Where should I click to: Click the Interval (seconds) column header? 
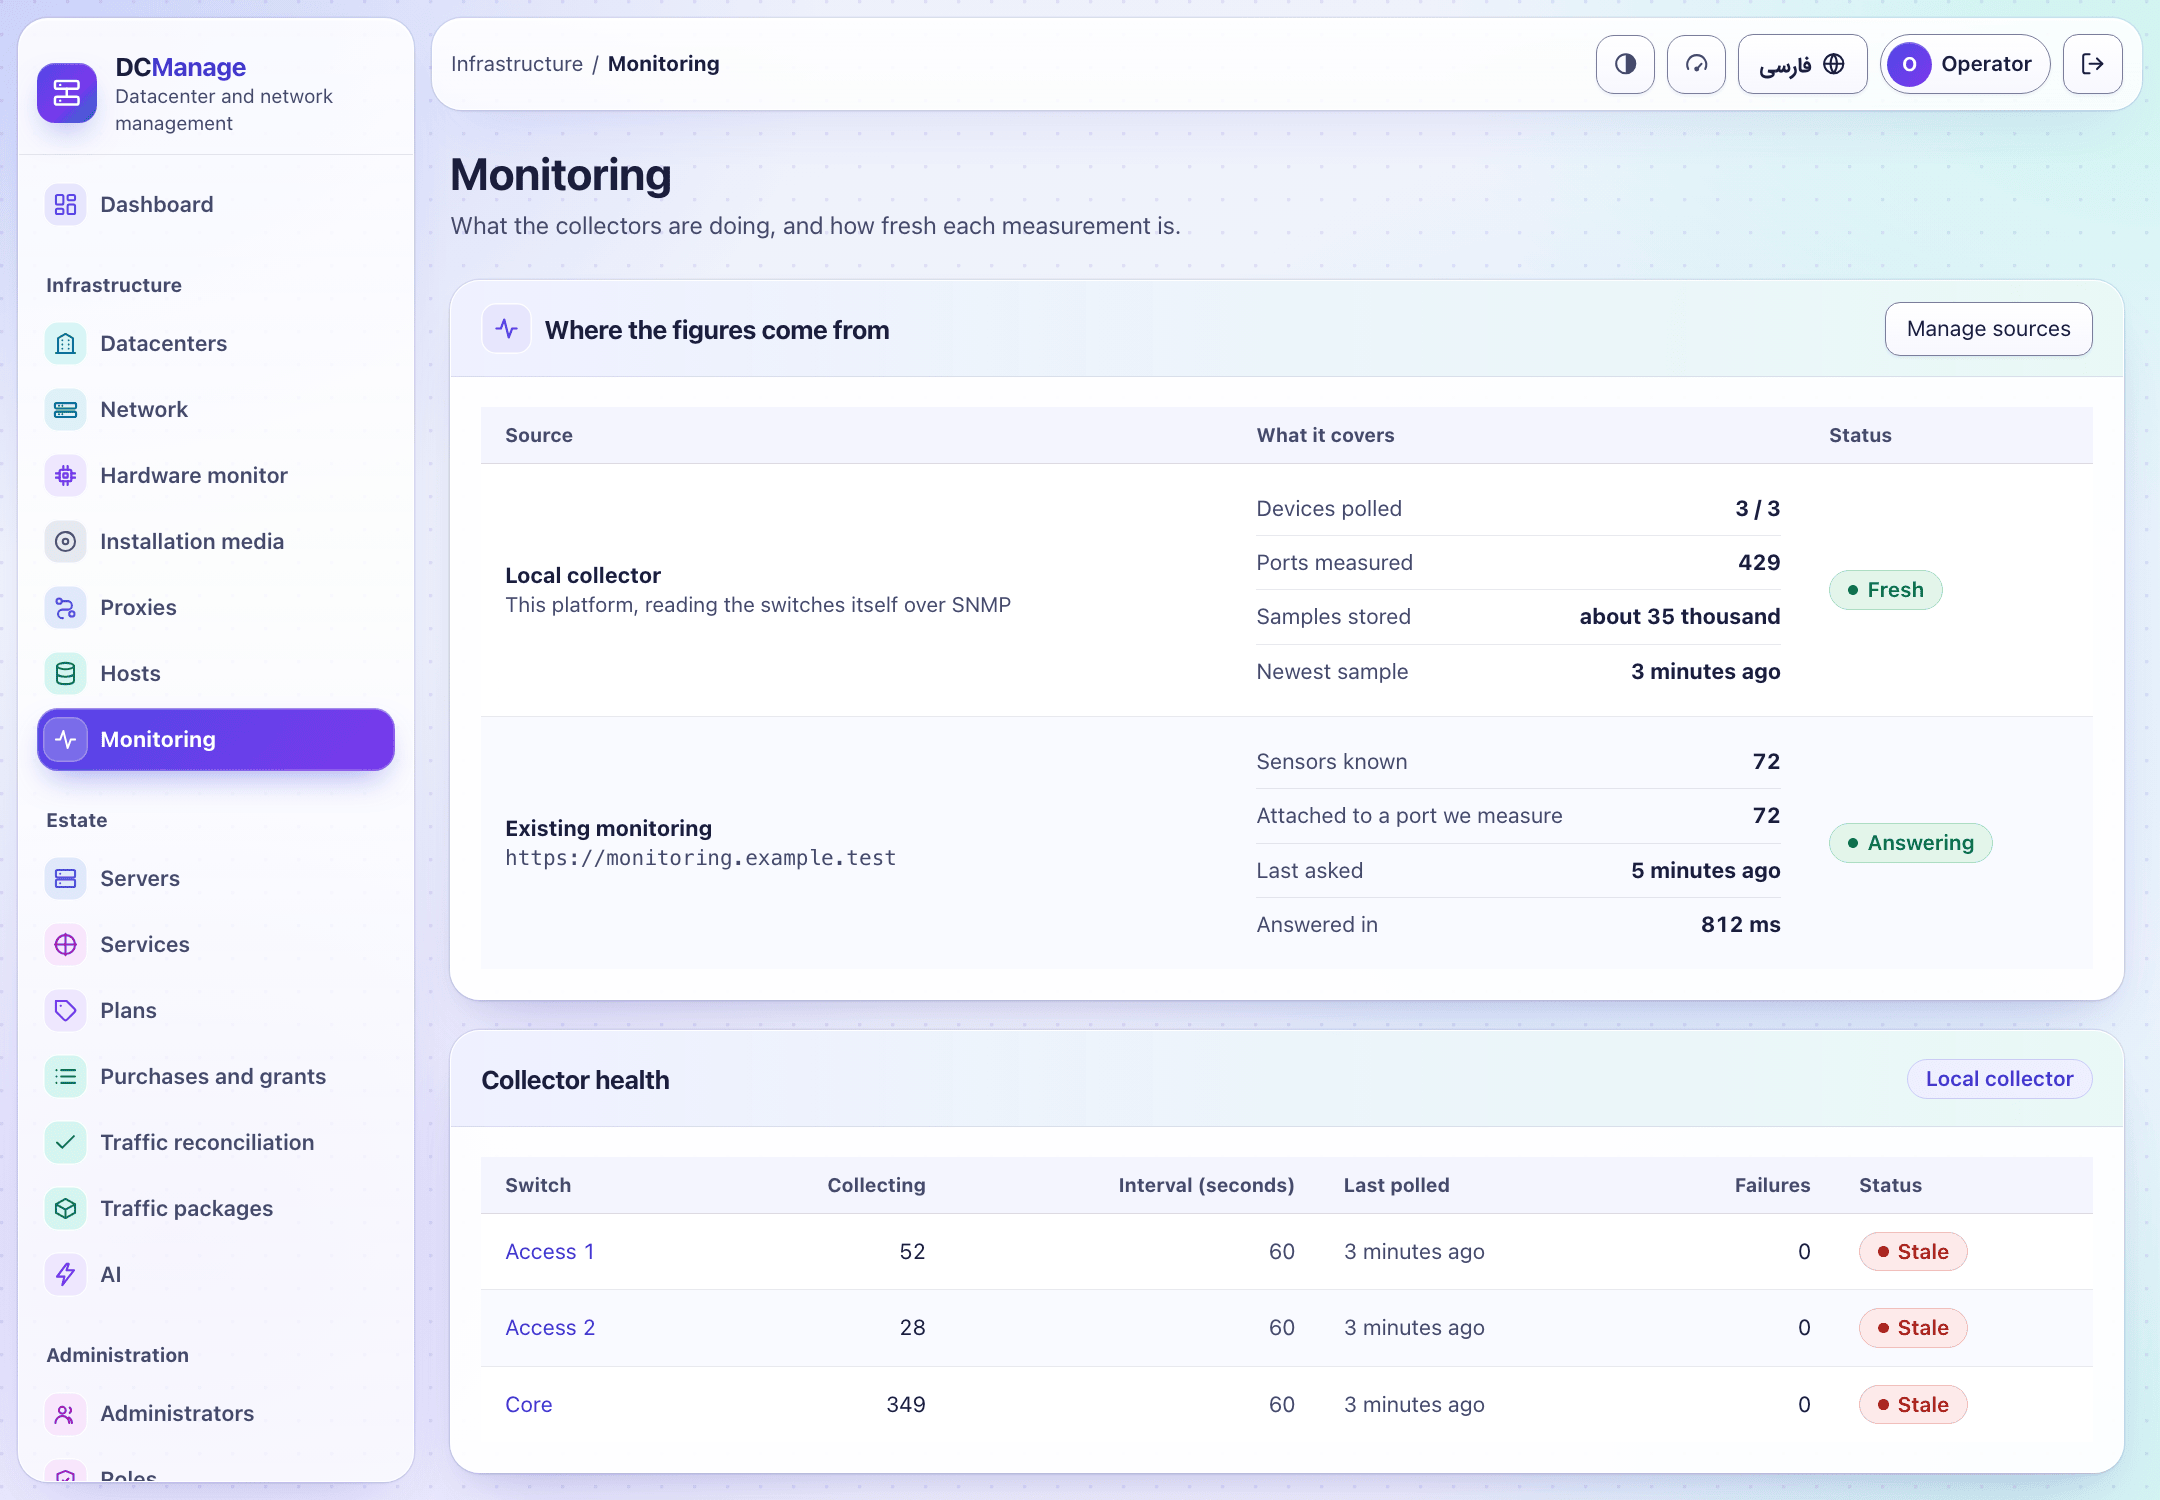pyautogui.click(x=1206, y=1186)
